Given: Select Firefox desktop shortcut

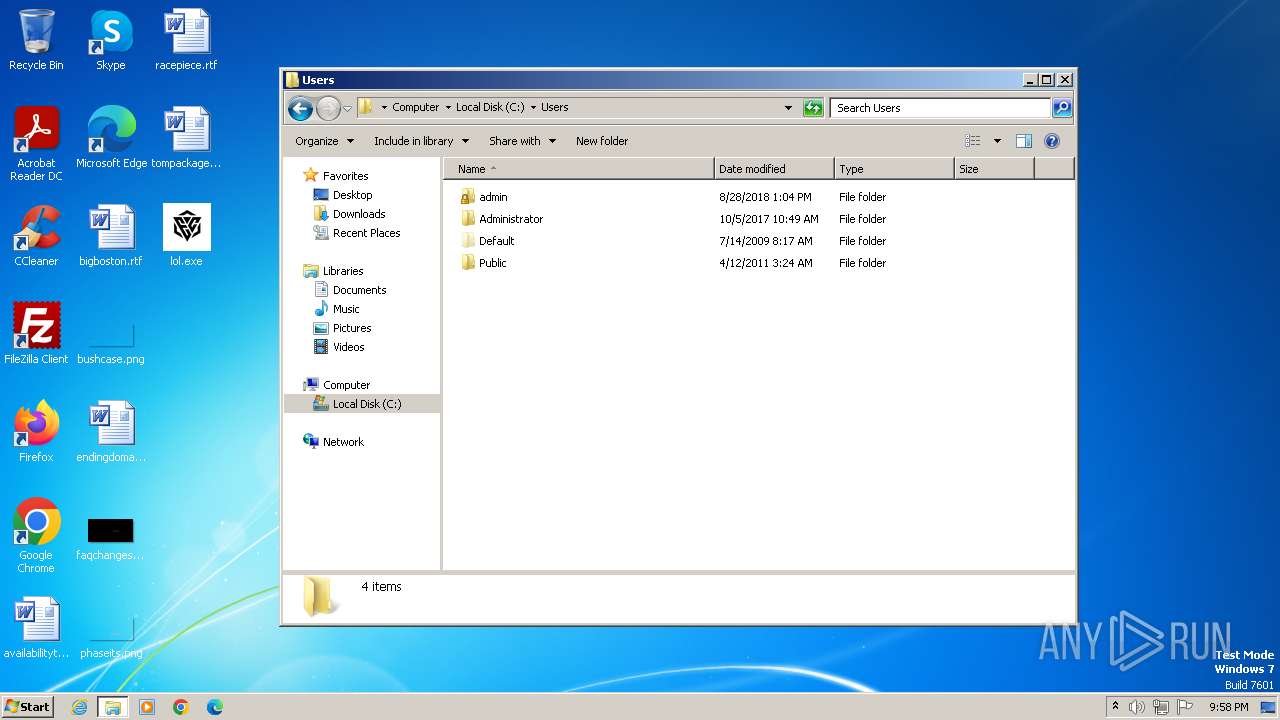Looking at the screenshot, I should (36, 432).
